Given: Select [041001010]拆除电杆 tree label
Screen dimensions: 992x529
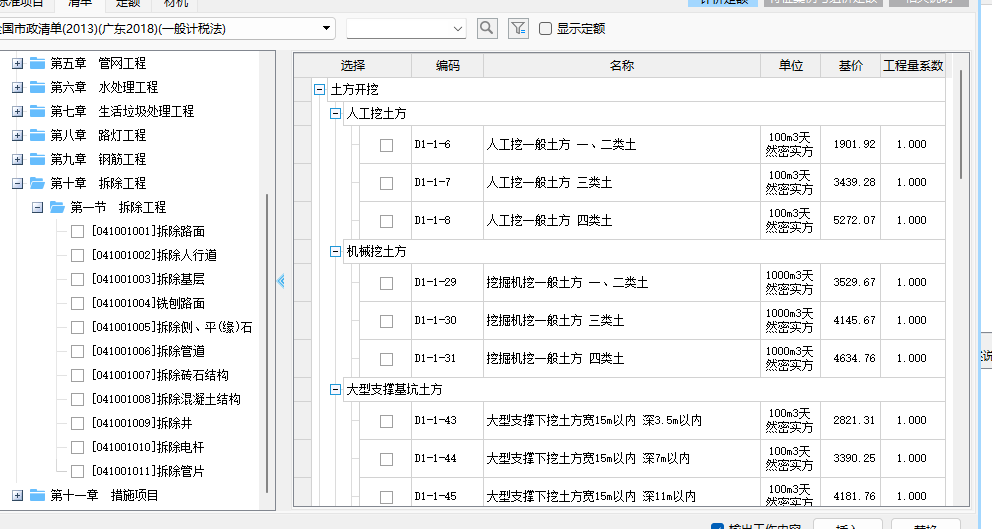Looking at the screenshot, I should pyautogui.click(x=148, y=447).
